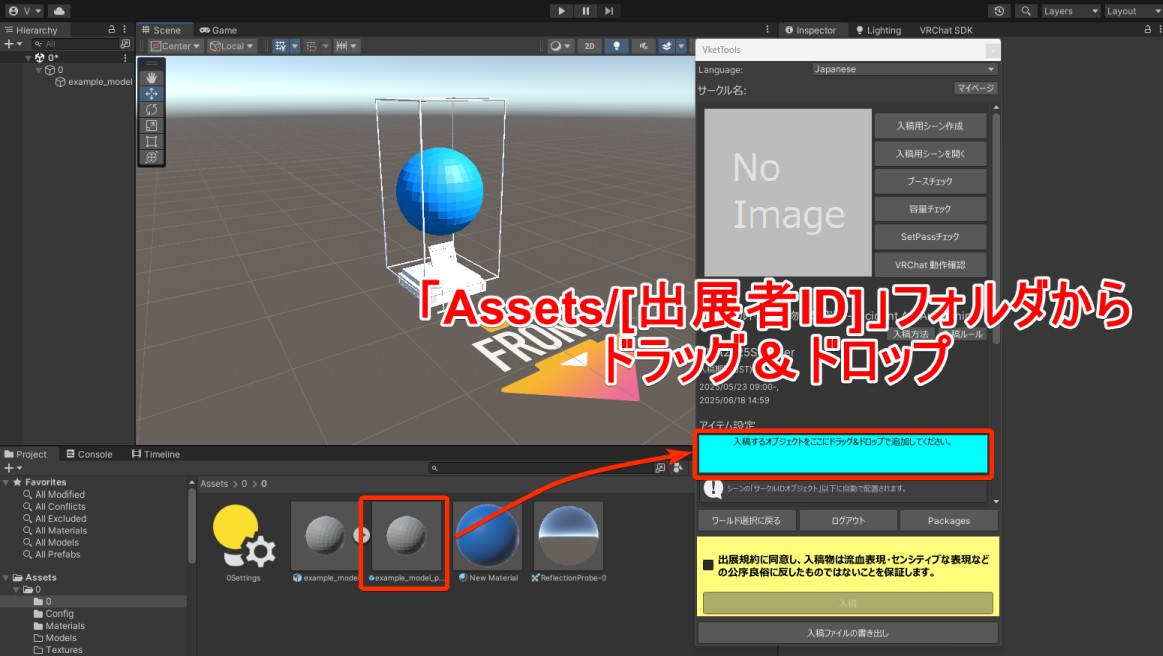1163x656 pixels.
Task: Switch to the Console tab
Action: point(89,454)
